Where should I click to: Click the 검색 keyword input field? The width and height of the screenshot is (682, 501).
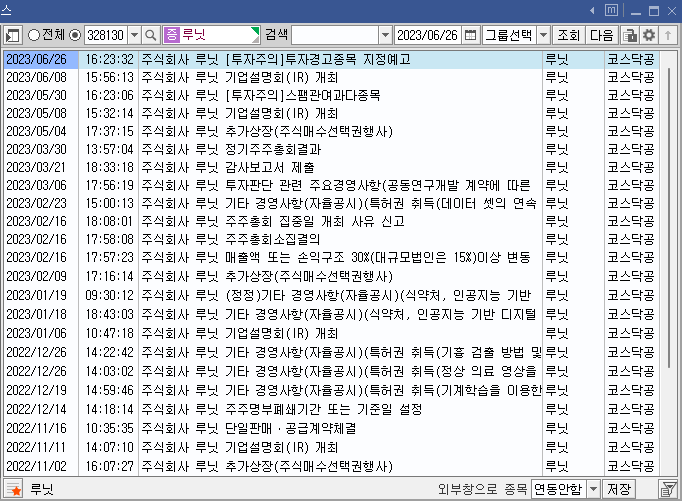point(335,35)
